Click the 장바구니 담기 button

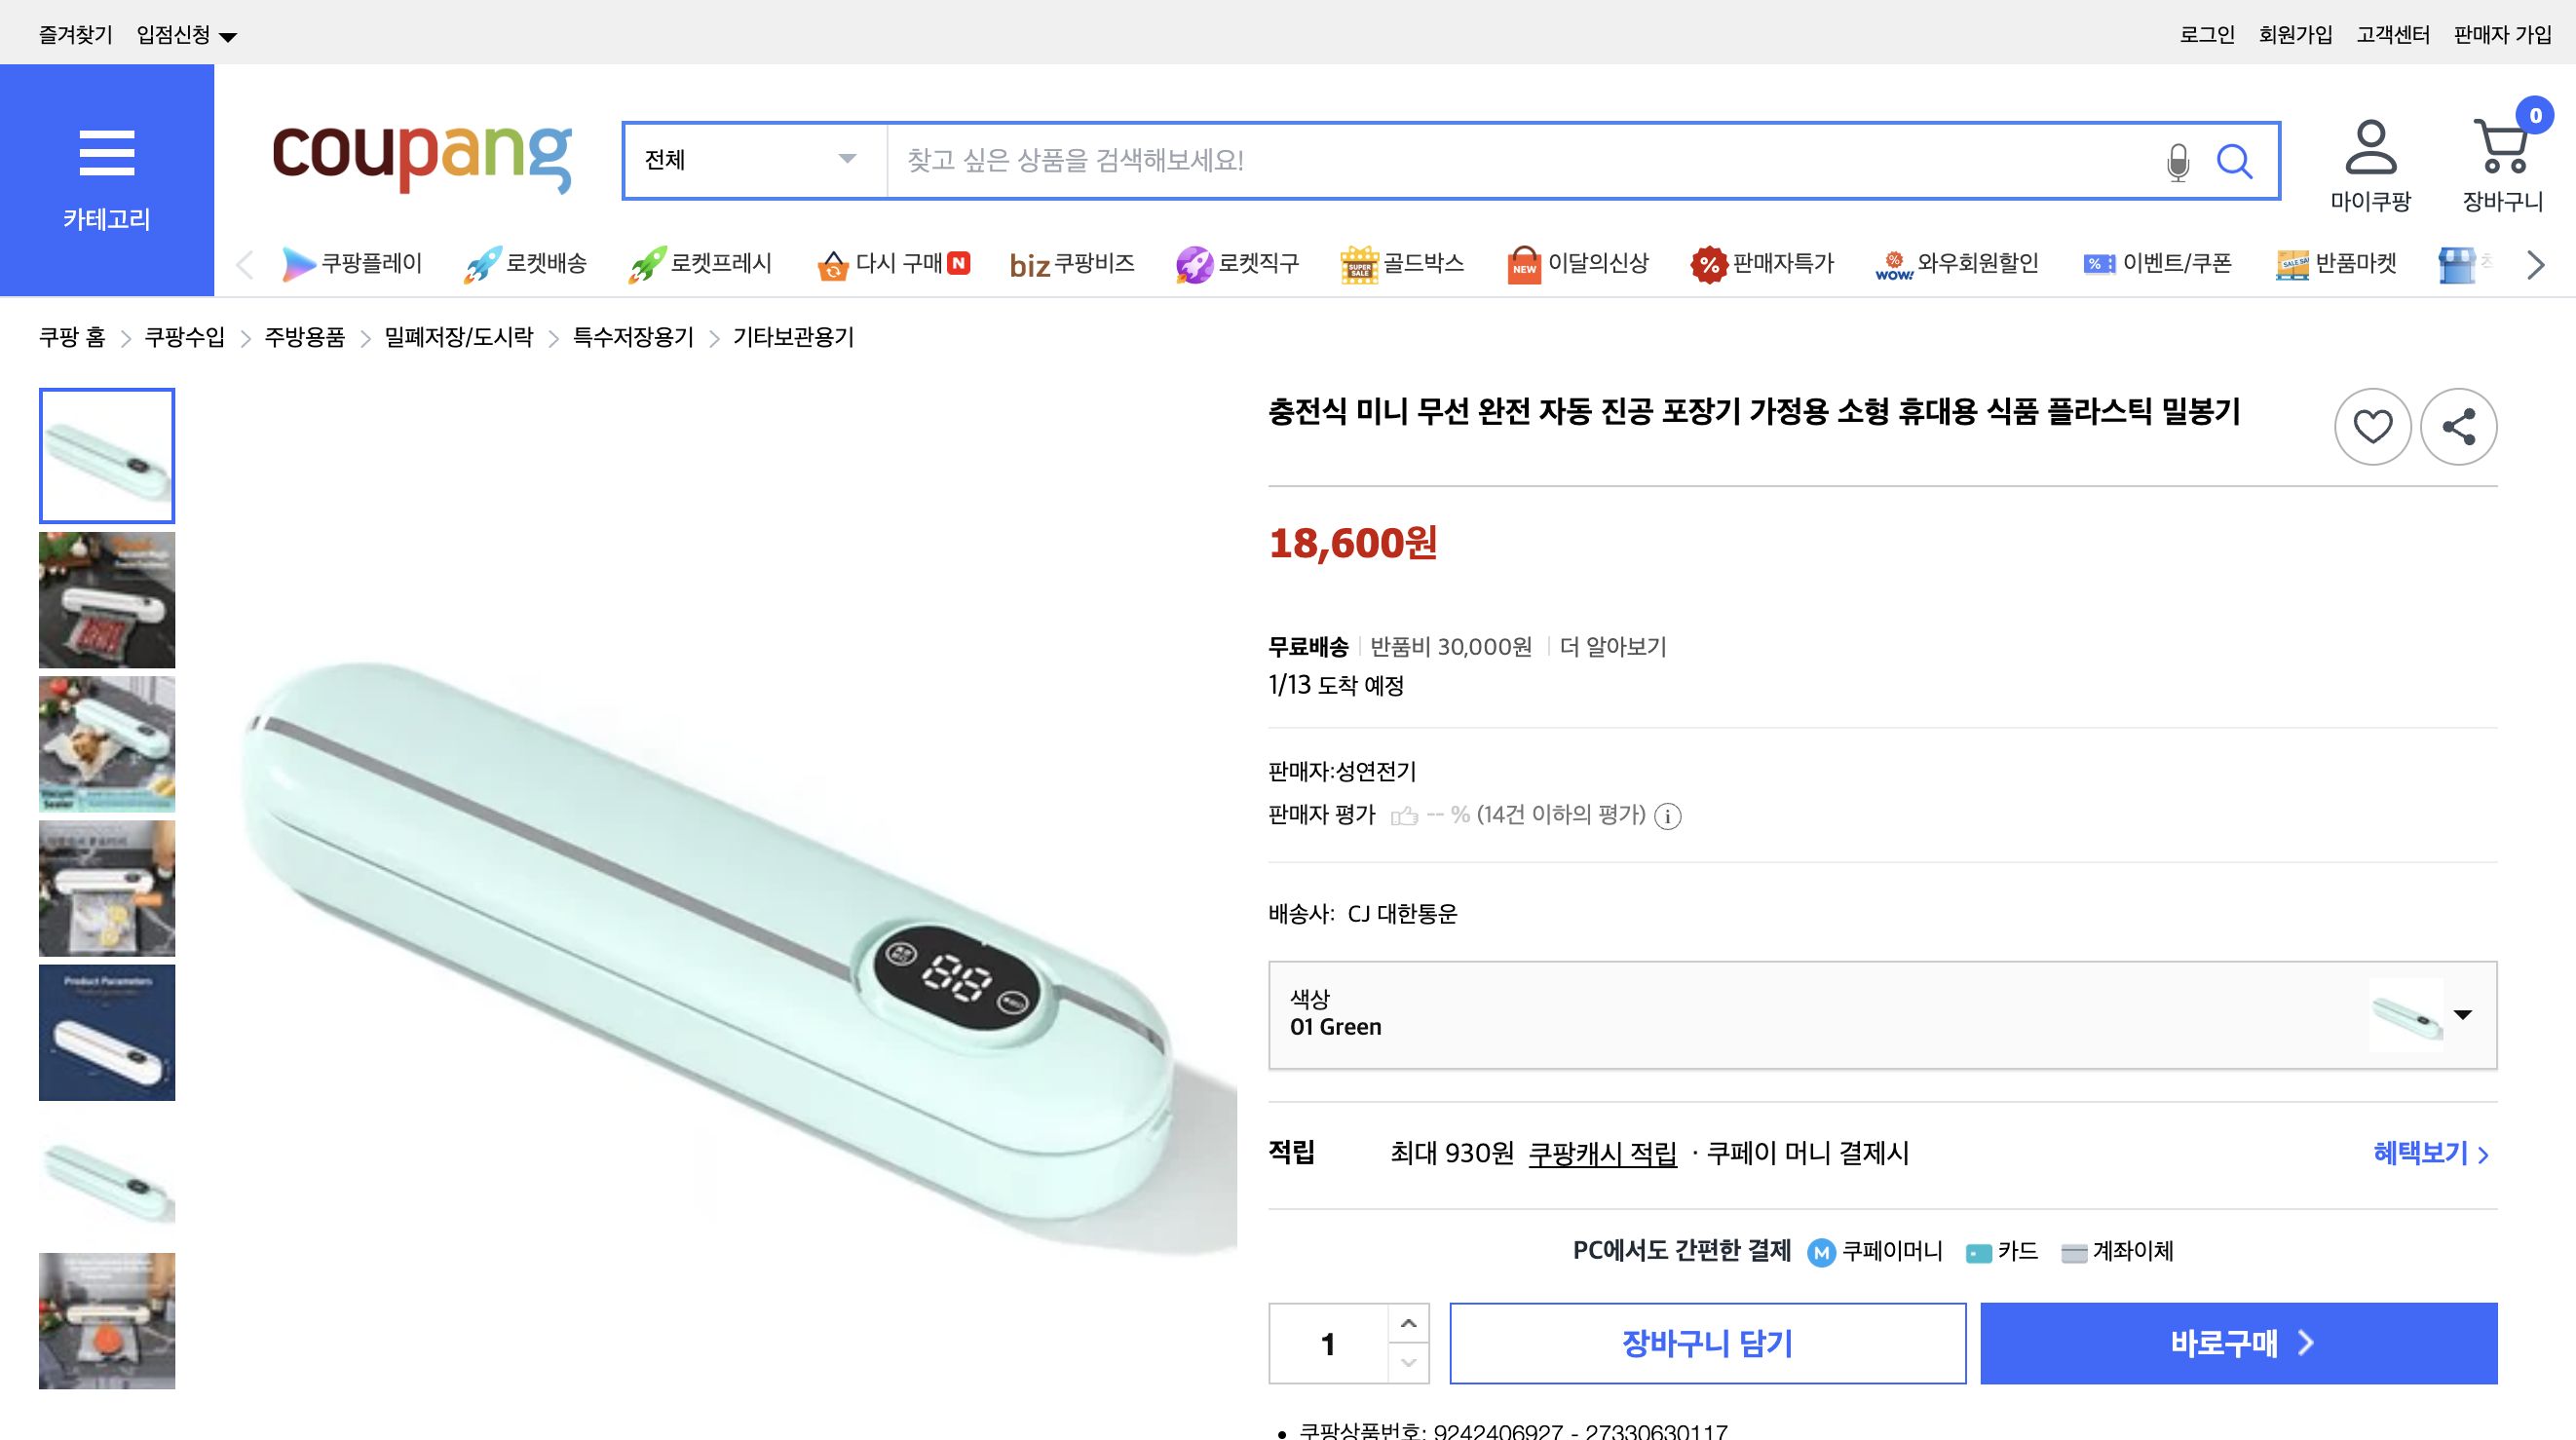pos(1706,1344)
